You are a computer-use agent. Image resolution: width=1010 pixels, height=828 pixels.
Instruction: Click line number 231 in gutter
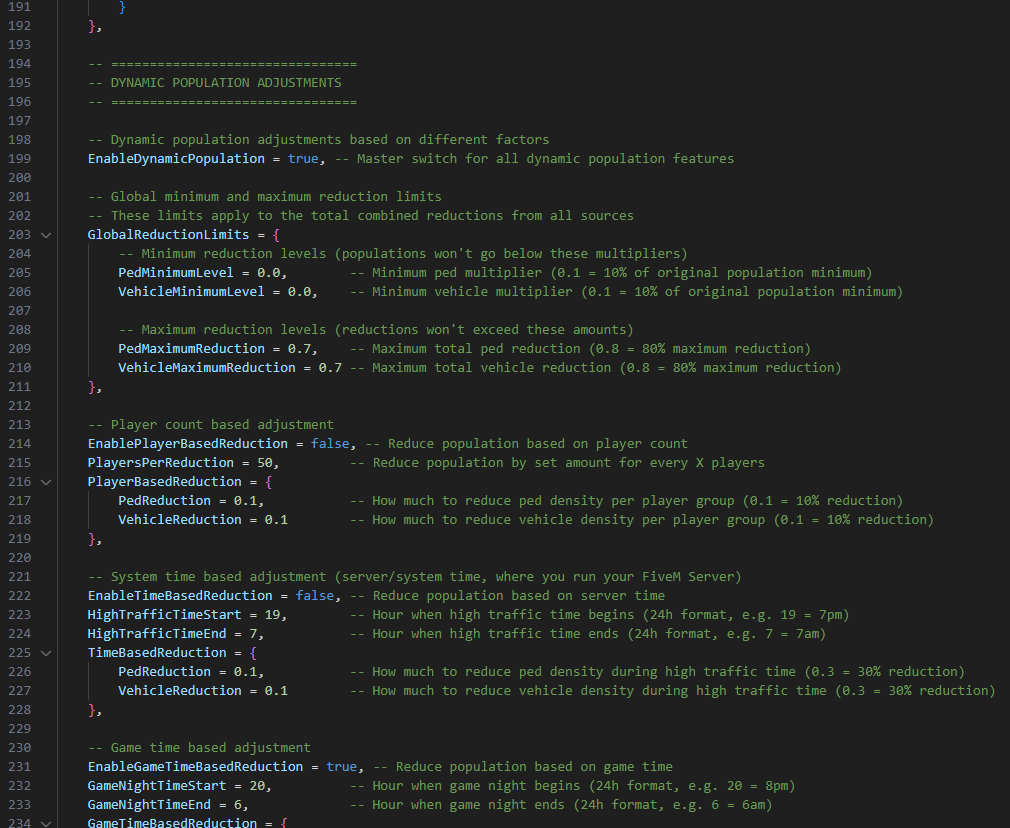pyautogui.click(x=19, y=766)
